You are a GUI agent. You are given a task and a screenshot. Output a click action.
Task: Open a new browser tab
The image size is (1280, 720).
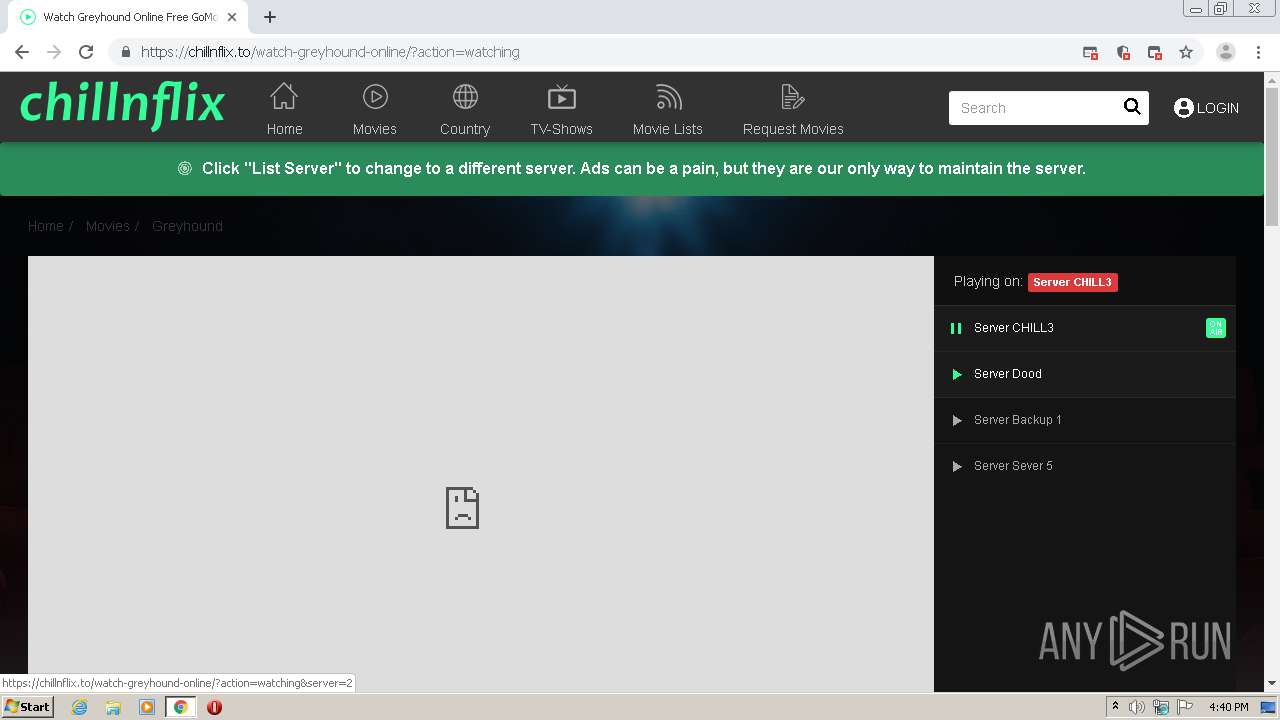click(x=270, y=17)
